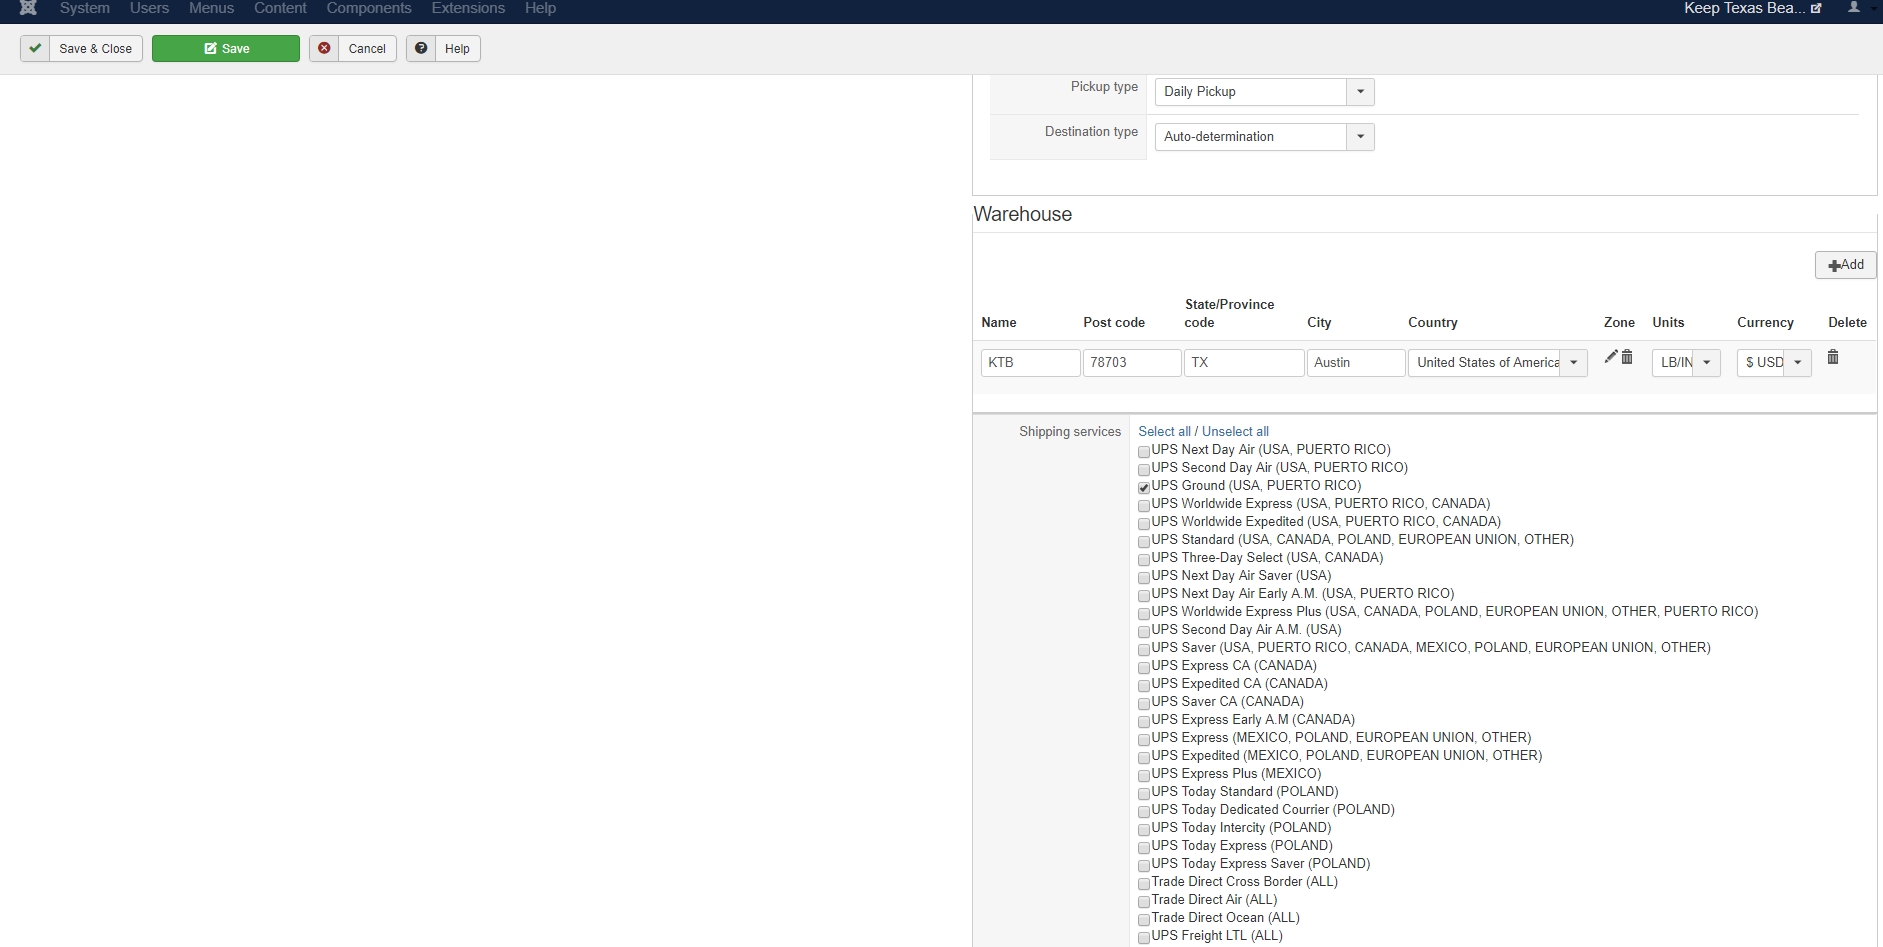Open the Content menu
The height and width of the screenshot is (947, 1883).
click(x=280, y=8)
